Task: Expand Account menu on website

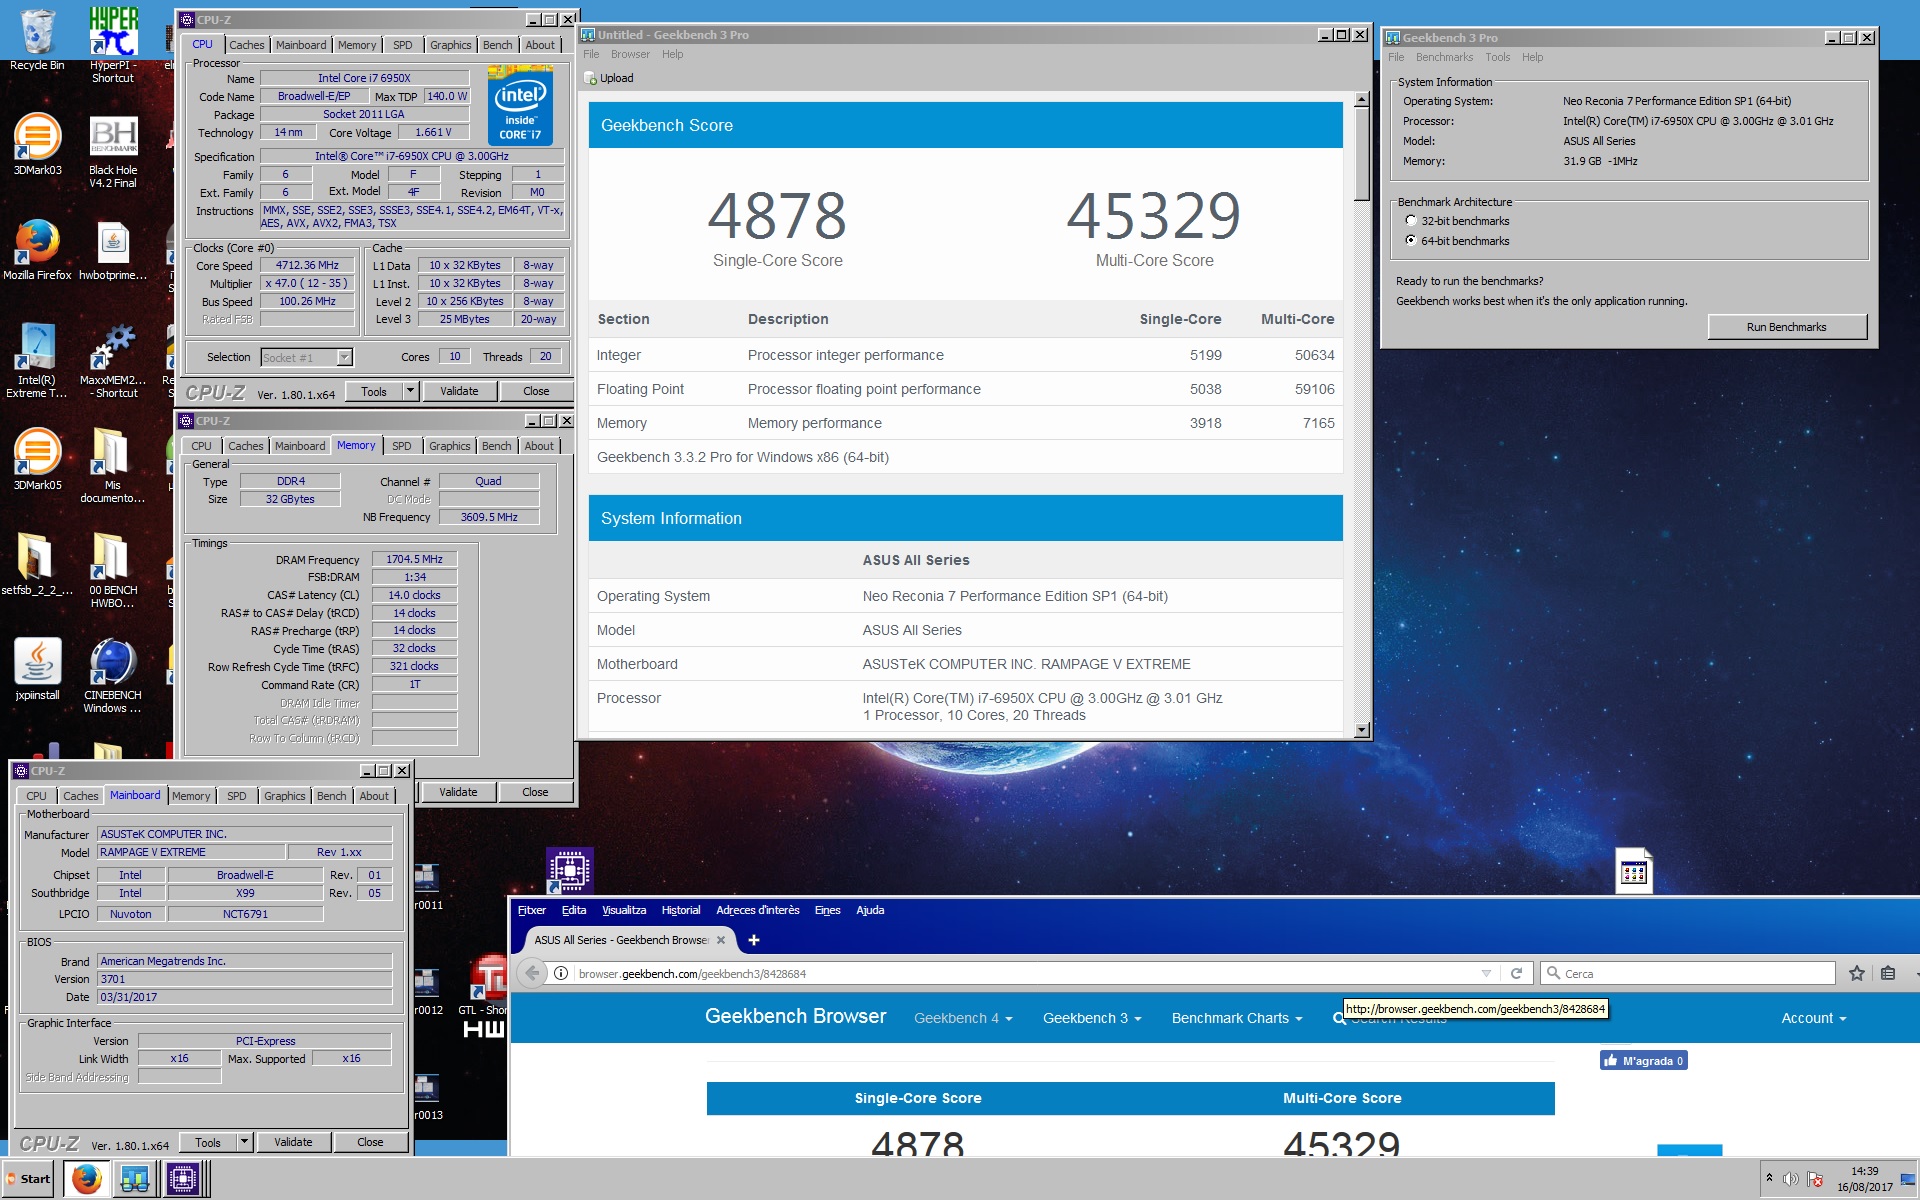Action: [x=1813, y=1018]
